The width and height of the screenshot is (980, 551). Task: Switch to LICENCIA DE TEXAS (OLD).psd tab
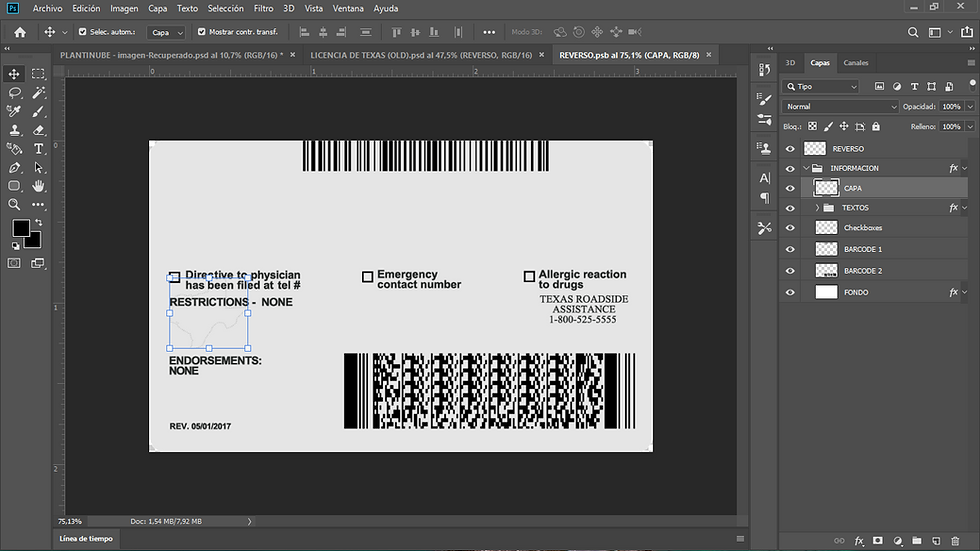(421, 55)
